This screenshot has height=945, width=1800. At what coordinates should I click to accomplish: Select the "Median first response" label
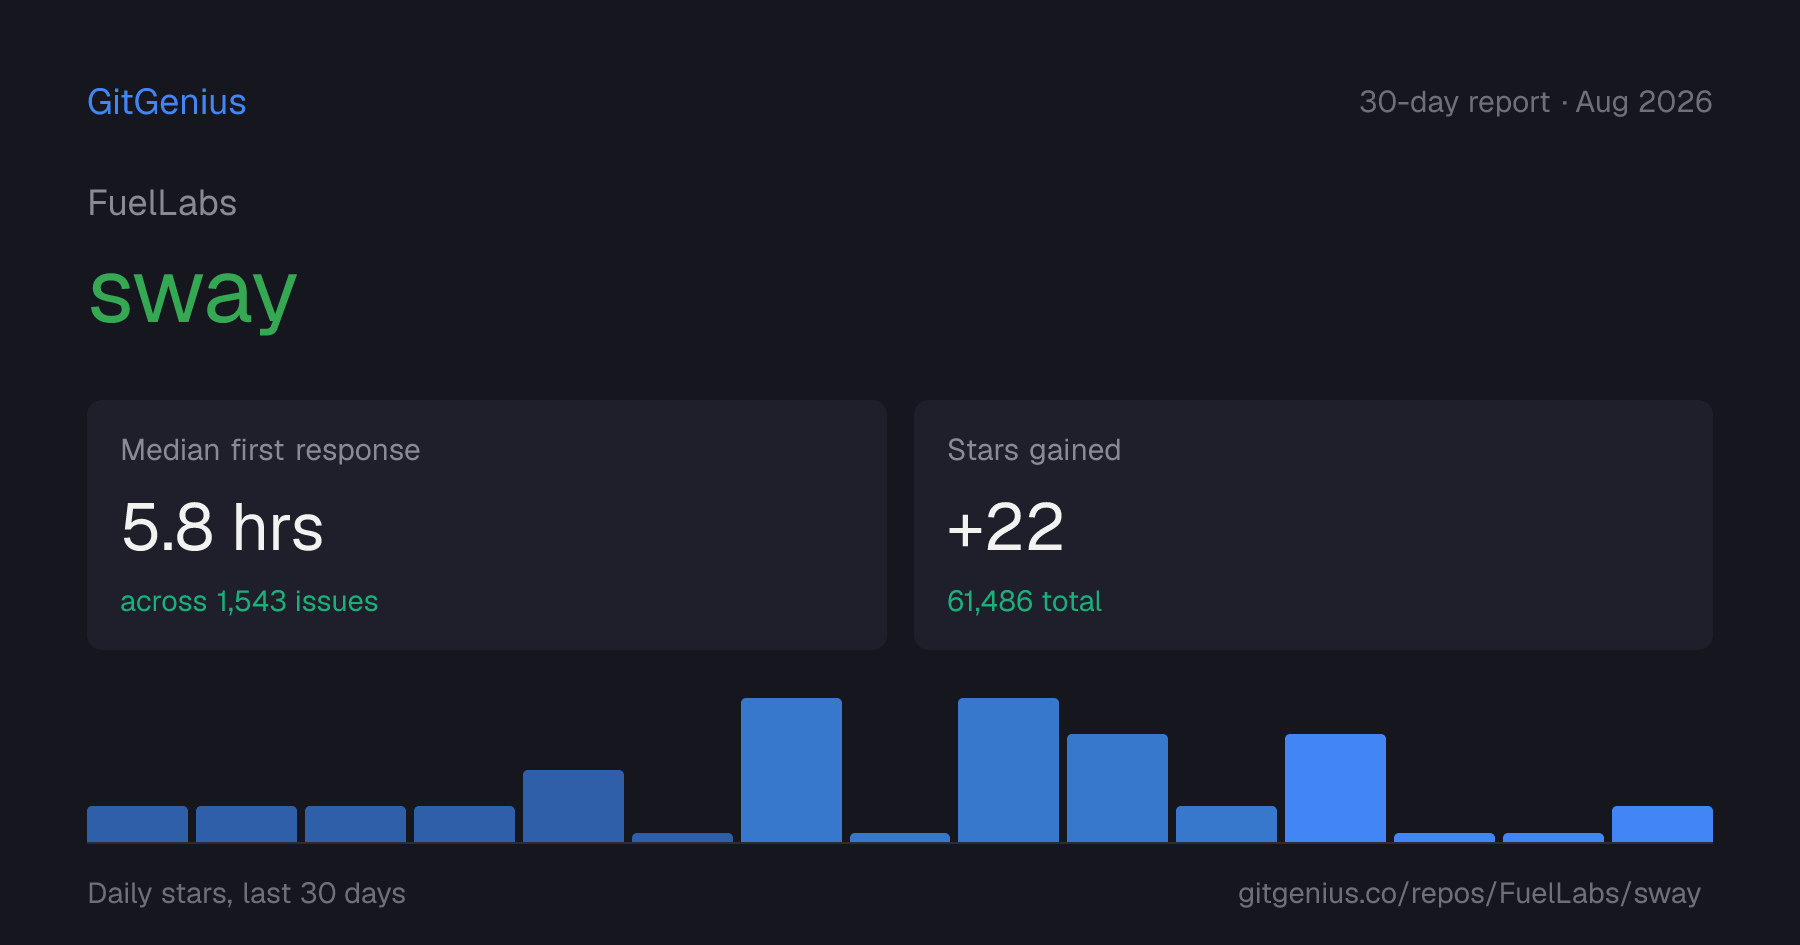pyautogui.click(x=270, y=450)
